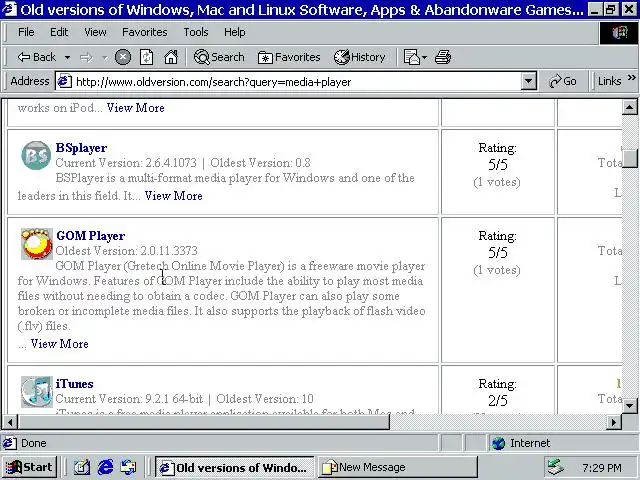Open the History pane from the toolbar
Image resolution: width=640 pixels, height=480 pixels.
tap(360, 57)
